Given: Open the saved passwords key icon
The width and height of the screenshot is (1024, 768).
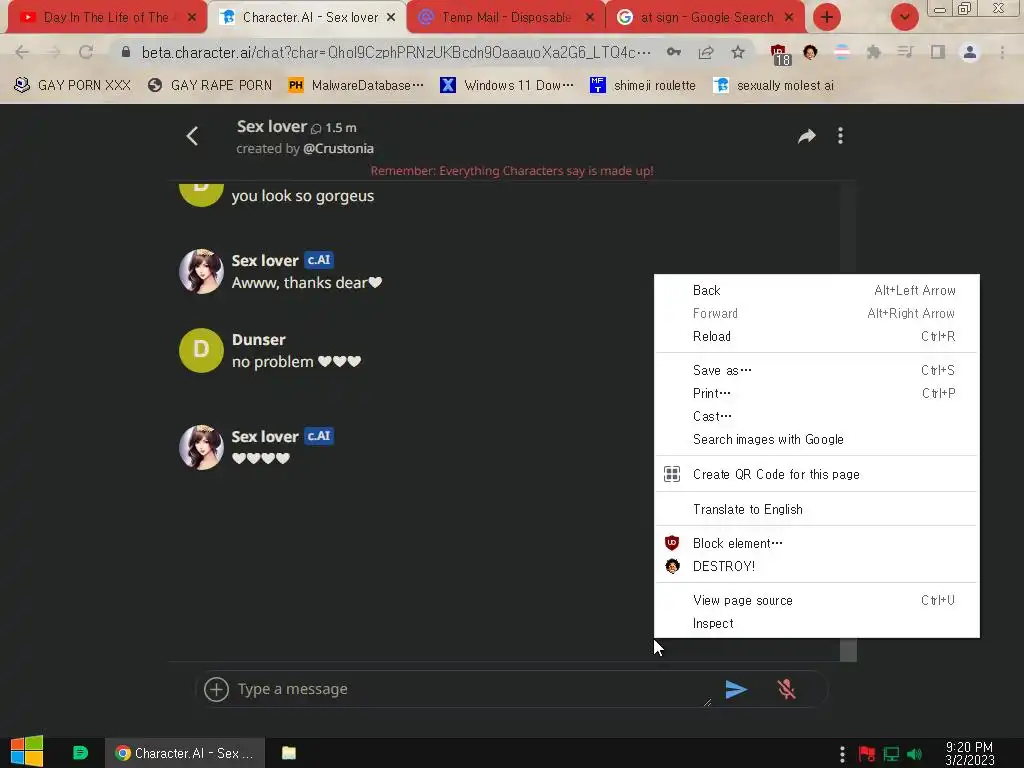Looking at the screenshot, I should [x=673, y=52].
